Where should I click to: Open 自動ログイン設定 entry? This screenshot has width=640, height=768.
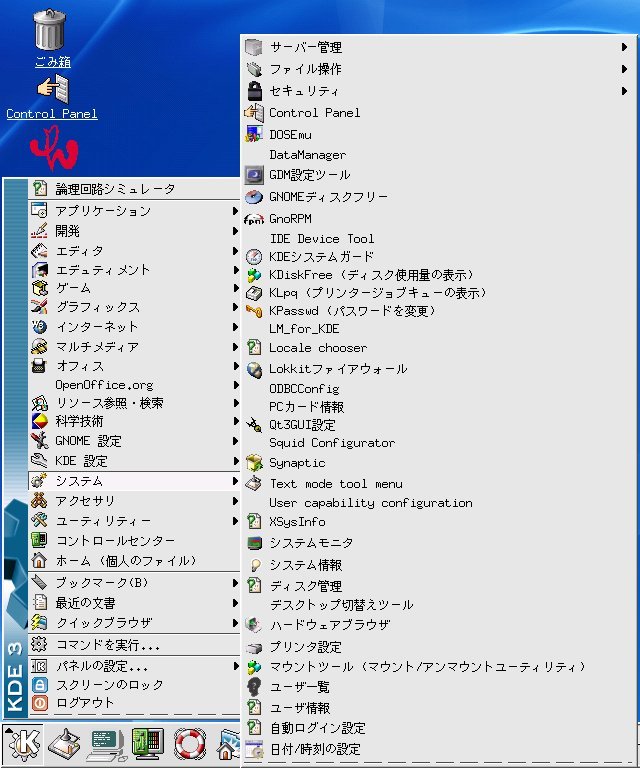tap(439, 728)
